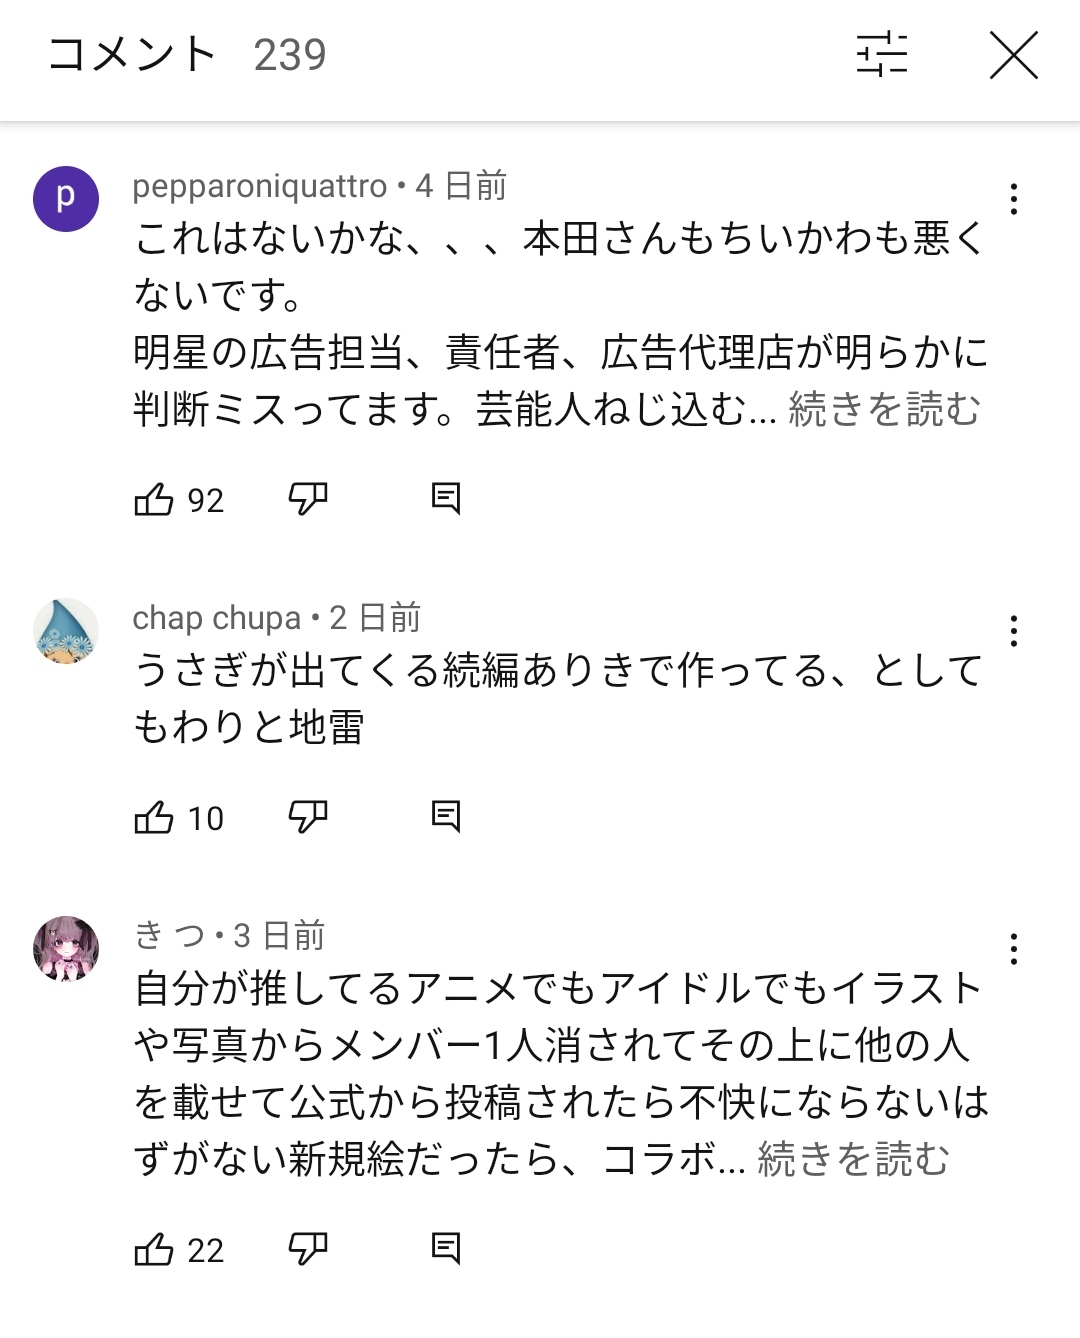The width and height of the screenshot is (1080, 1338).
Task: Like chap chupa's comment
Action: [154, 818]
